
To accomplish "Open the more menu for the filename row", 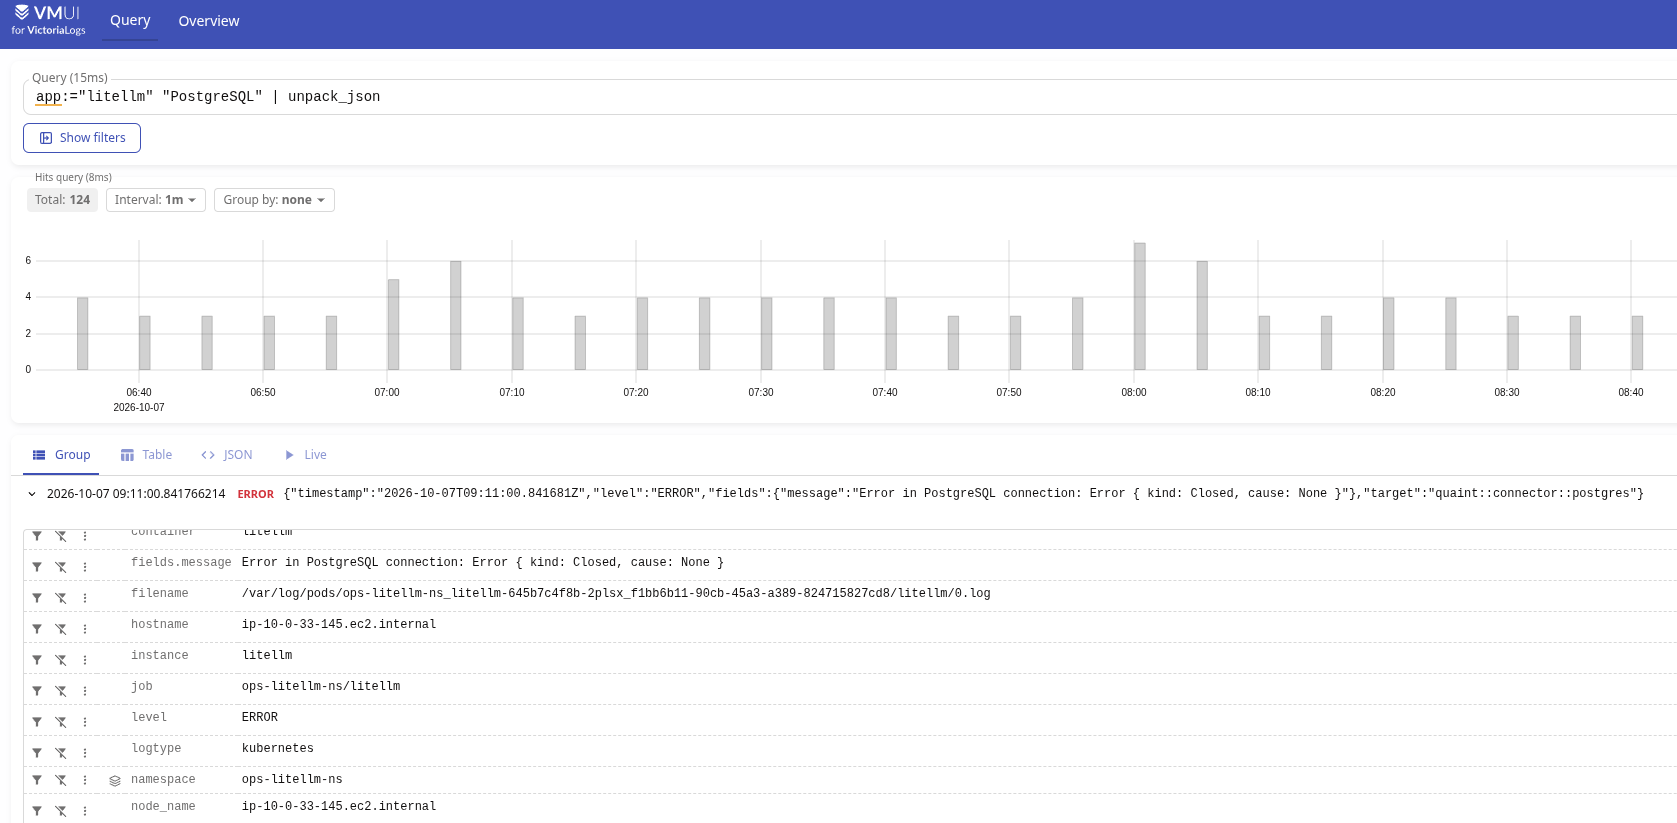I will click(85, 598).
